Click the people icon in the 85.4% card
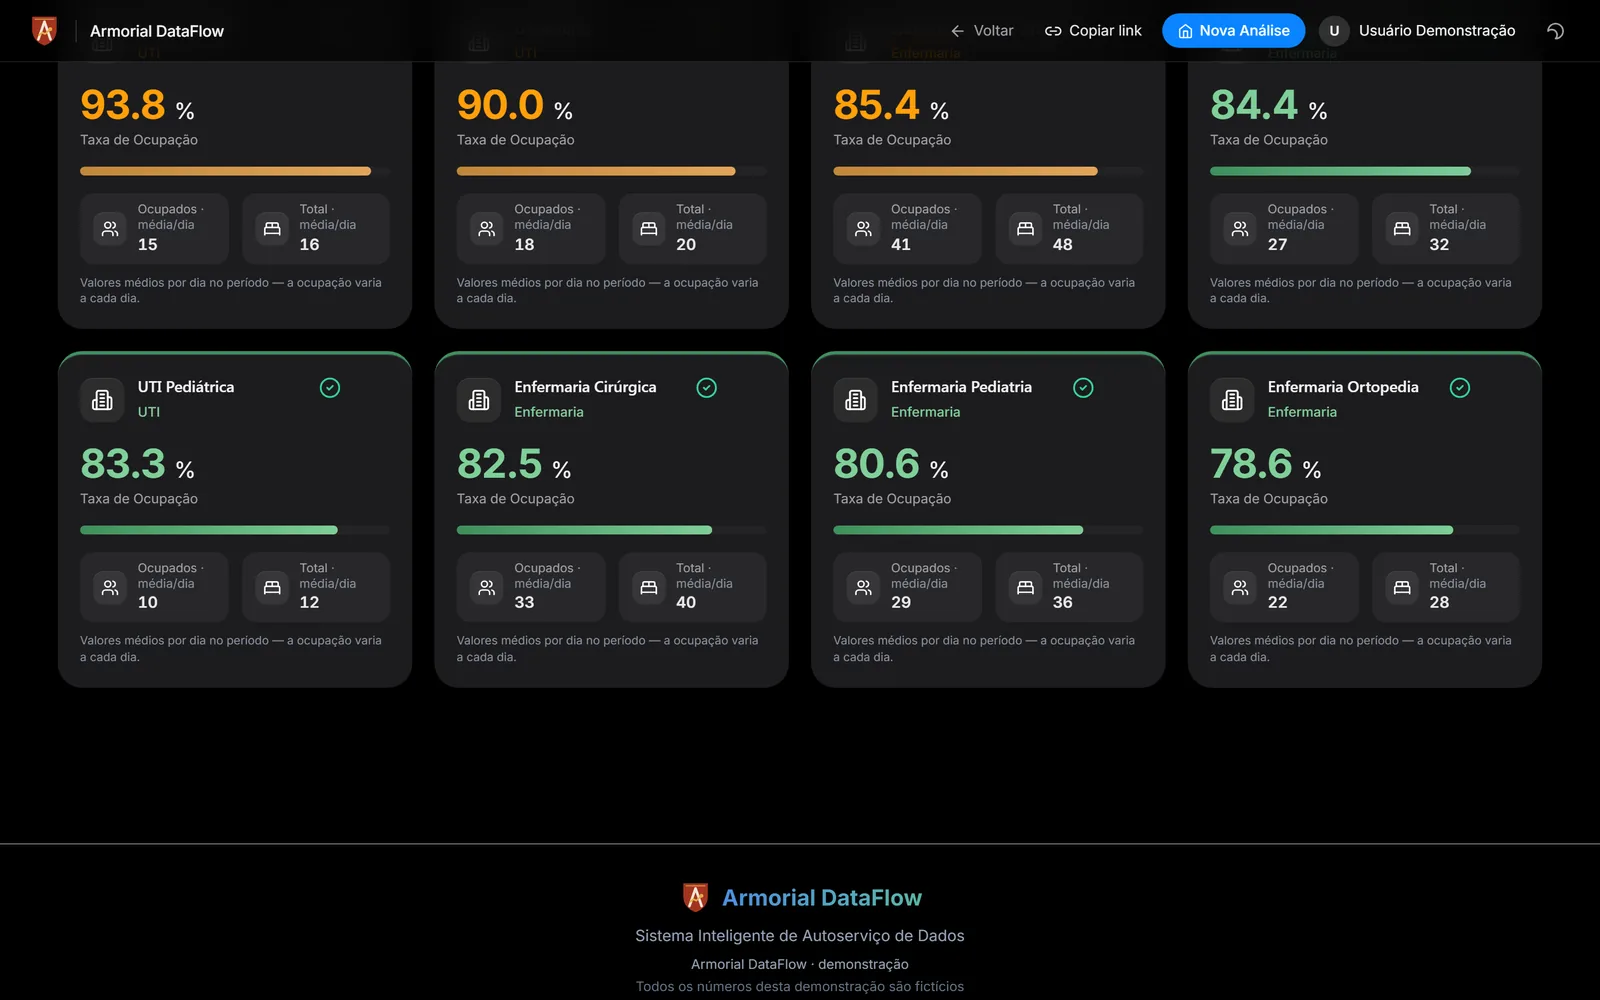The width and height of the screenshot is (1600, 1000). coord(864,228)
